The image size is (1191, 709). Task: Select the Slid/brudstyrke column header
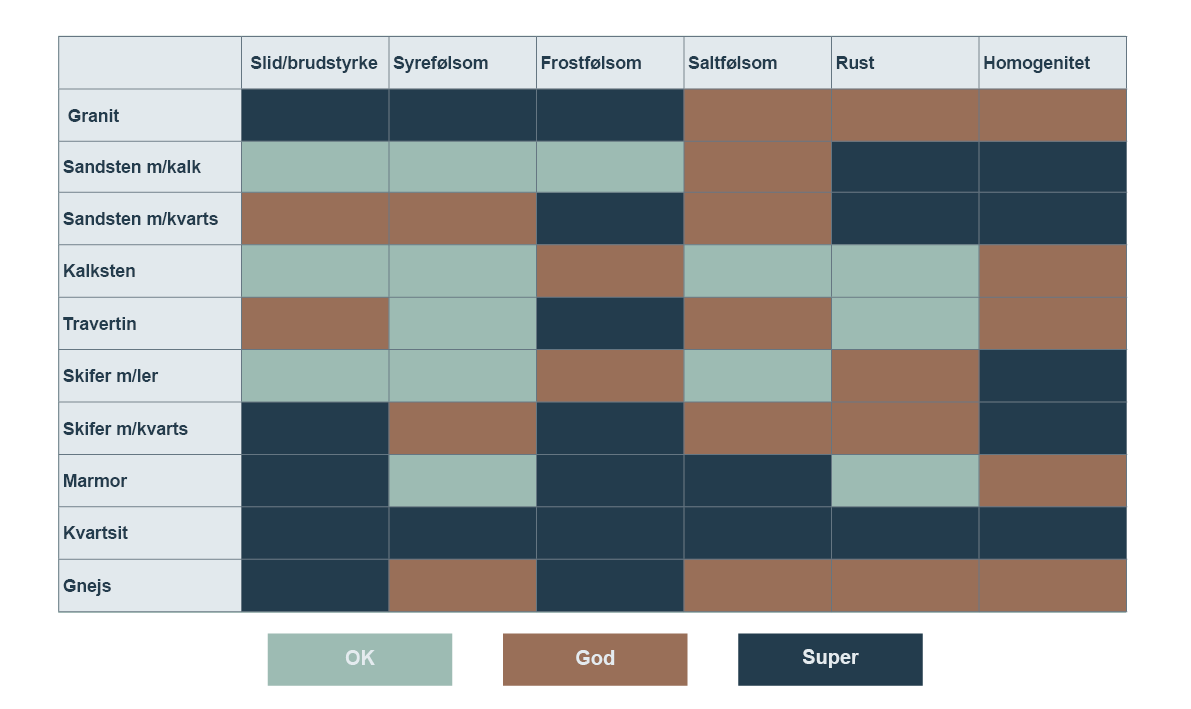pyautogui.click(x=314, y=63)
